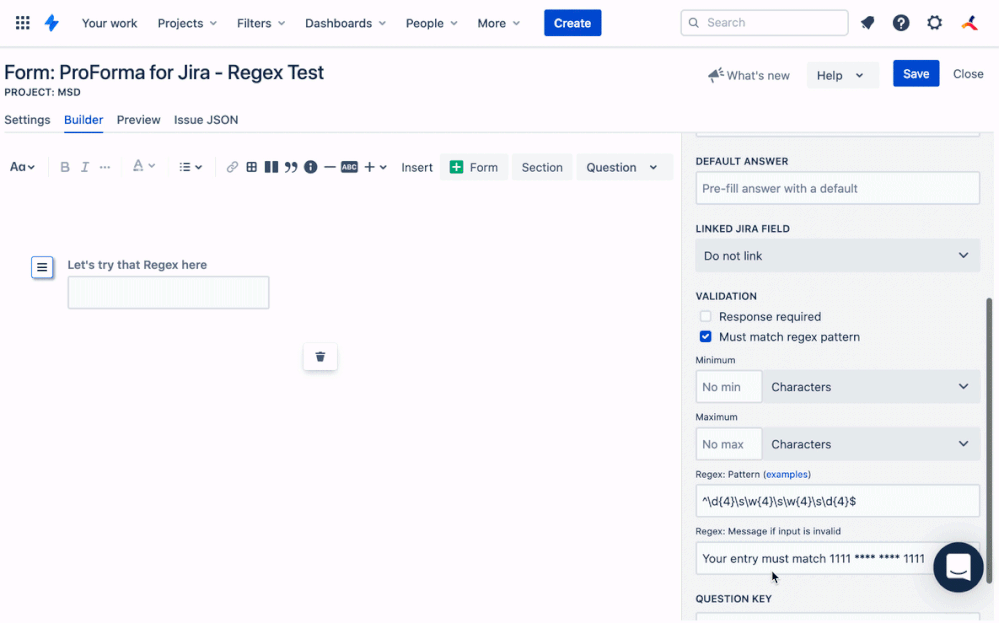999x623 pixels.
Task: Enable the Response required checkbox
Action: click(x=705, y=316)
